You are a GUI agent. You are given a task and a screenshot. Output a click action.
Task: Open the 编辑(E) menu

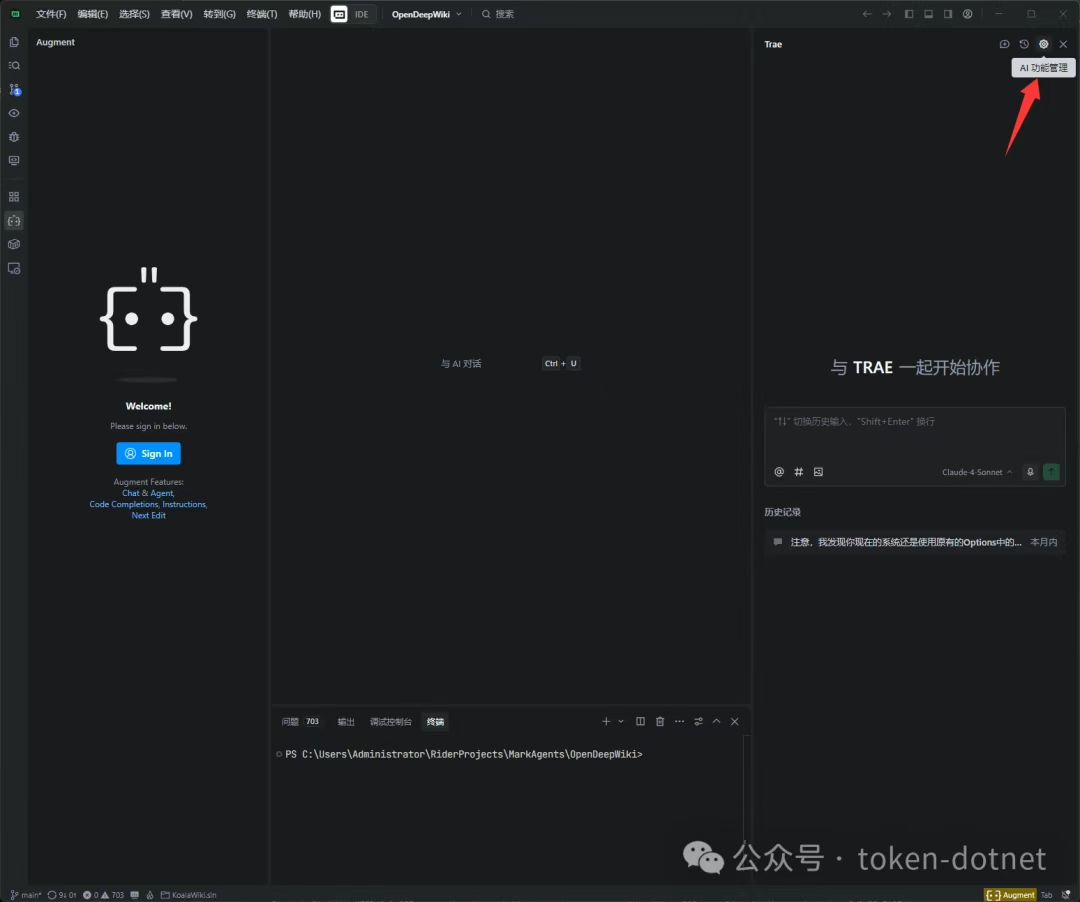(92, 14)
